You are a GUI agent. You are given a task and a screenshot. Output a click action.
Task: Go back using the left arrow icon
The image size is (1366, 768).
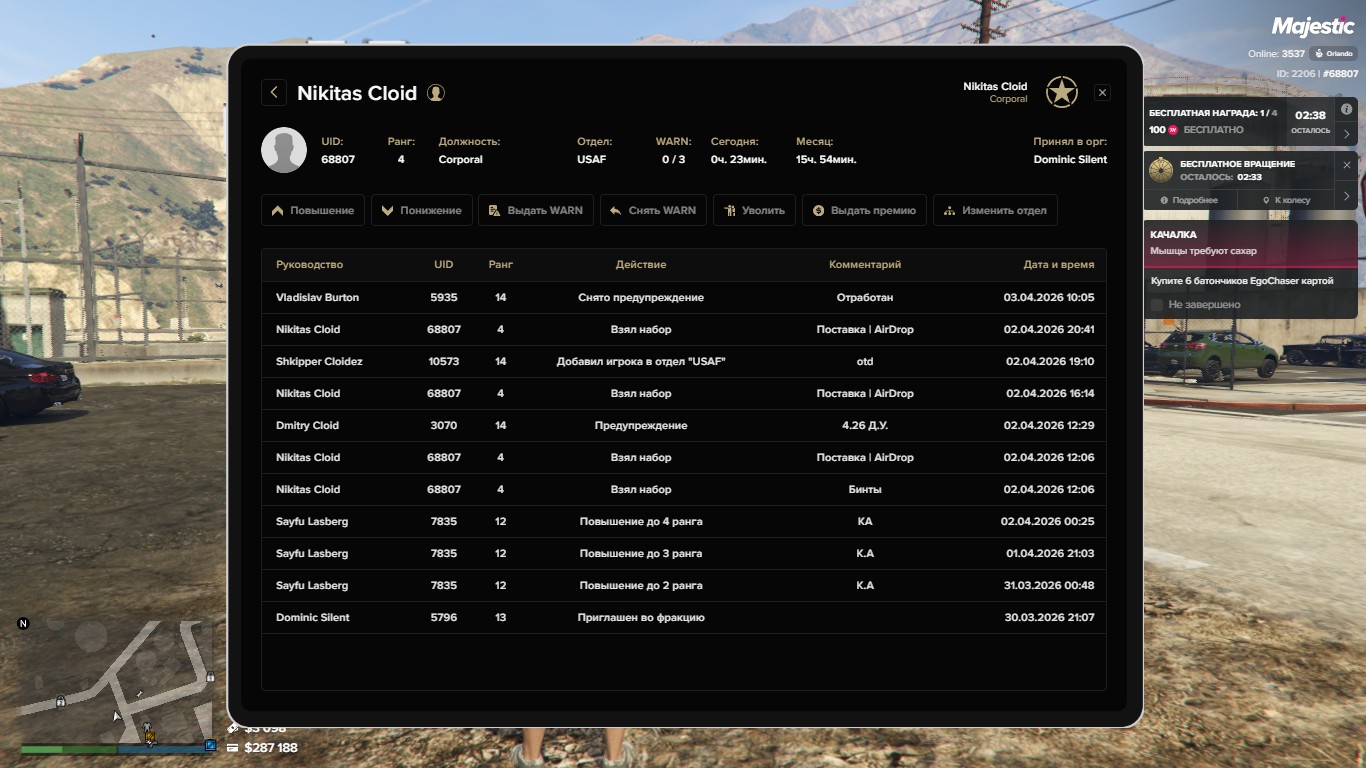click(274, 92)
